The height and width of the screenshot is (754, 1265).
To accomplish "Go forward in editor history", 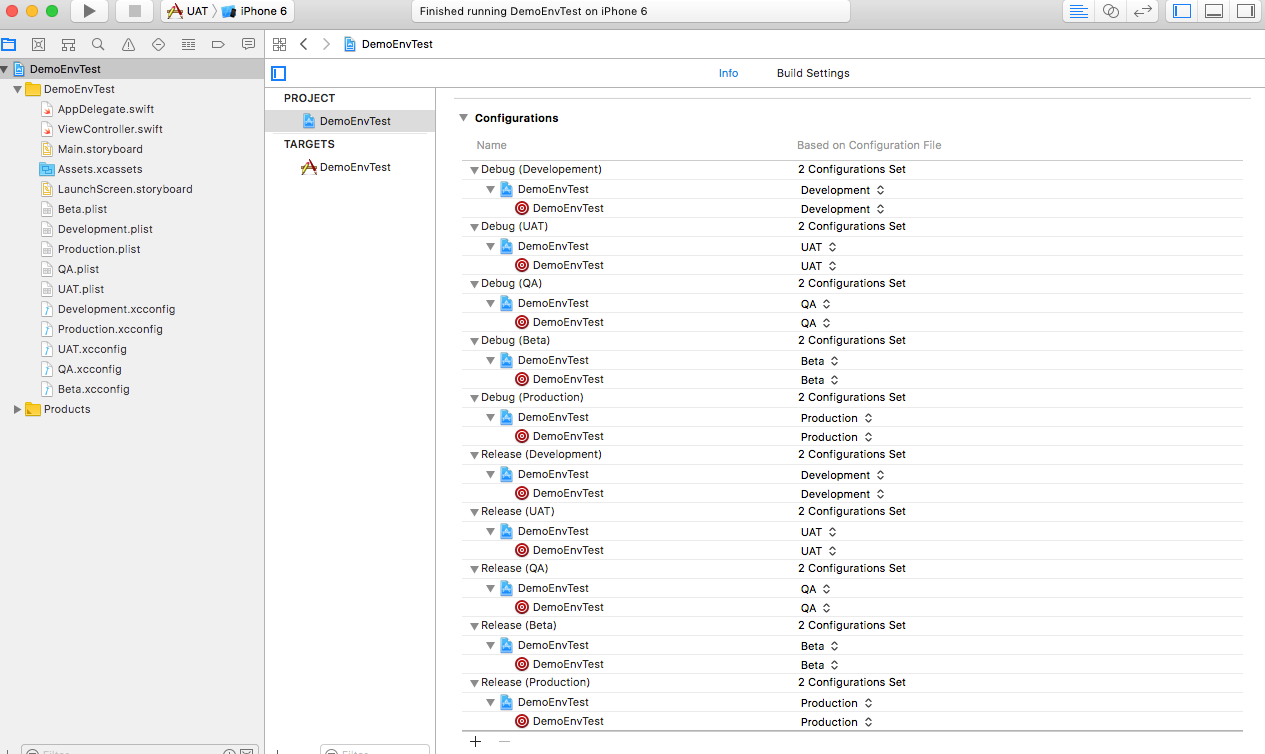I will 326,44.
